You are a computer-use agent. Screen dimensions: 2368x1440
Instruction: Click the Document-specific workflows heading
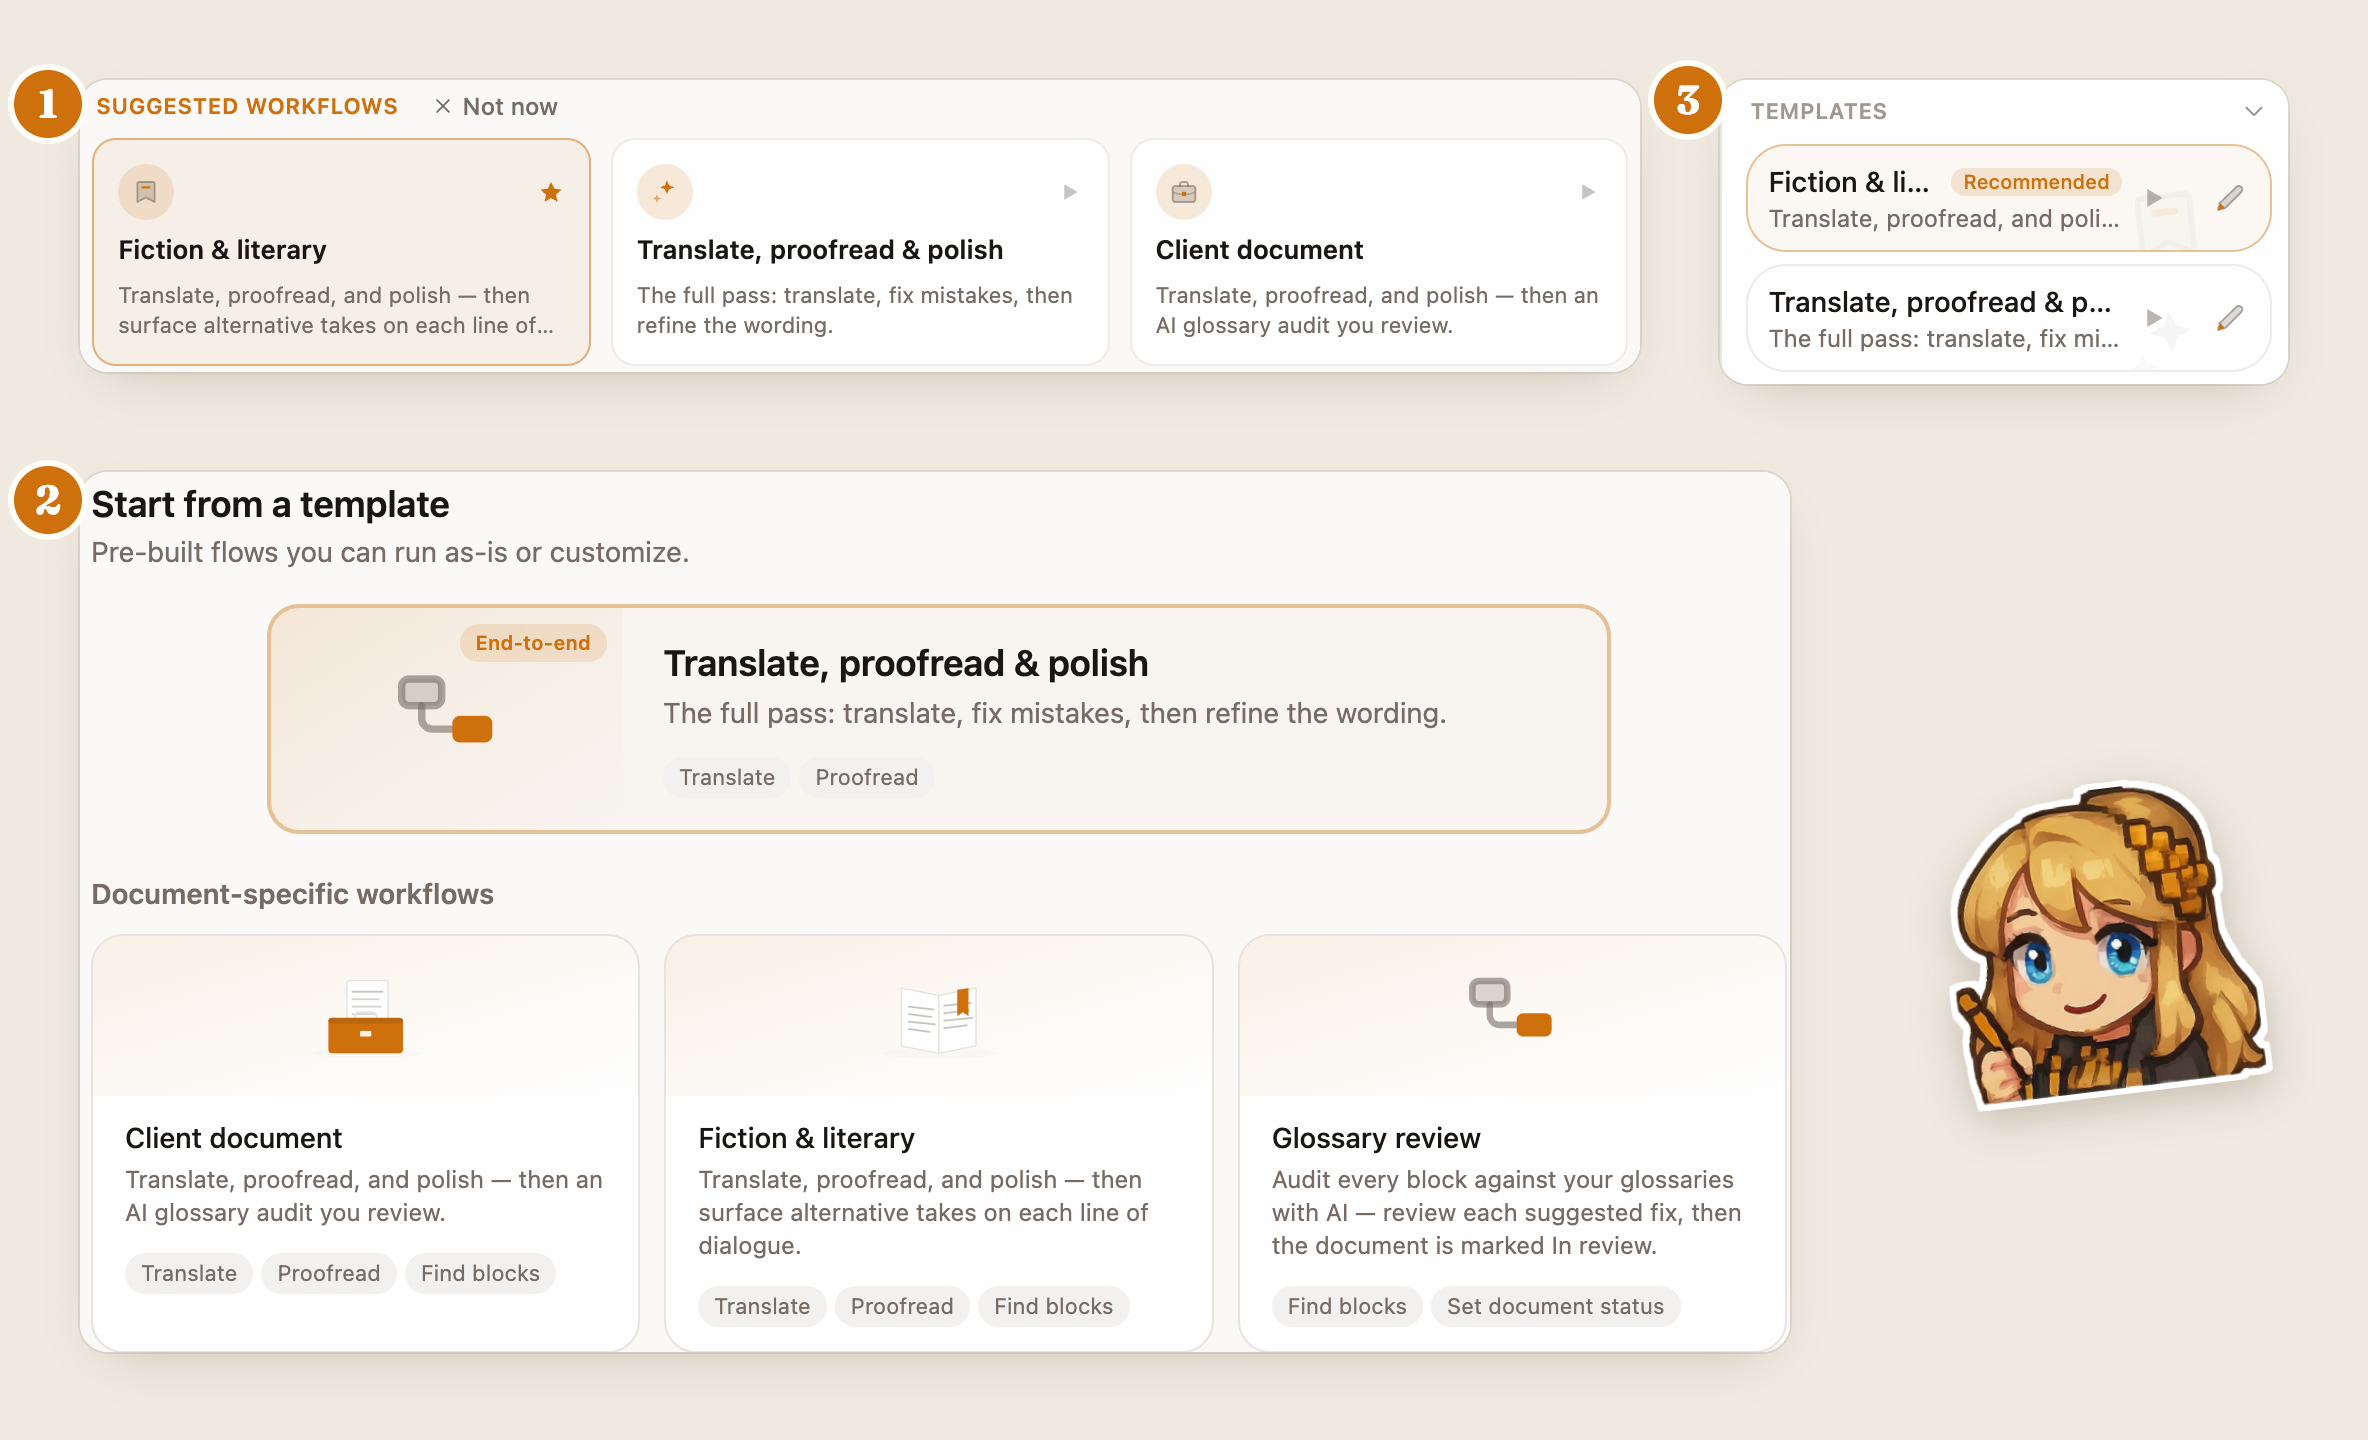click(x=292, y=894)
